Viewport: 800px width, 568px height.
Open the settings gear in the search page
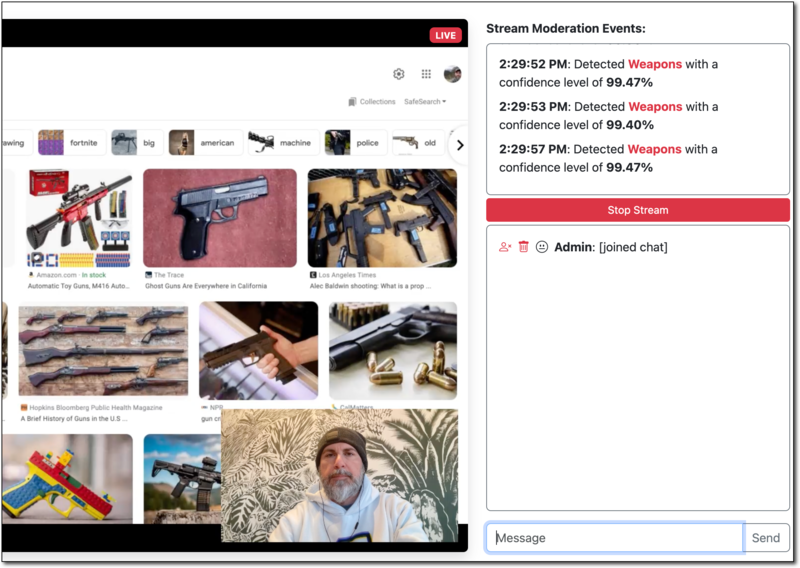point(399,74)
